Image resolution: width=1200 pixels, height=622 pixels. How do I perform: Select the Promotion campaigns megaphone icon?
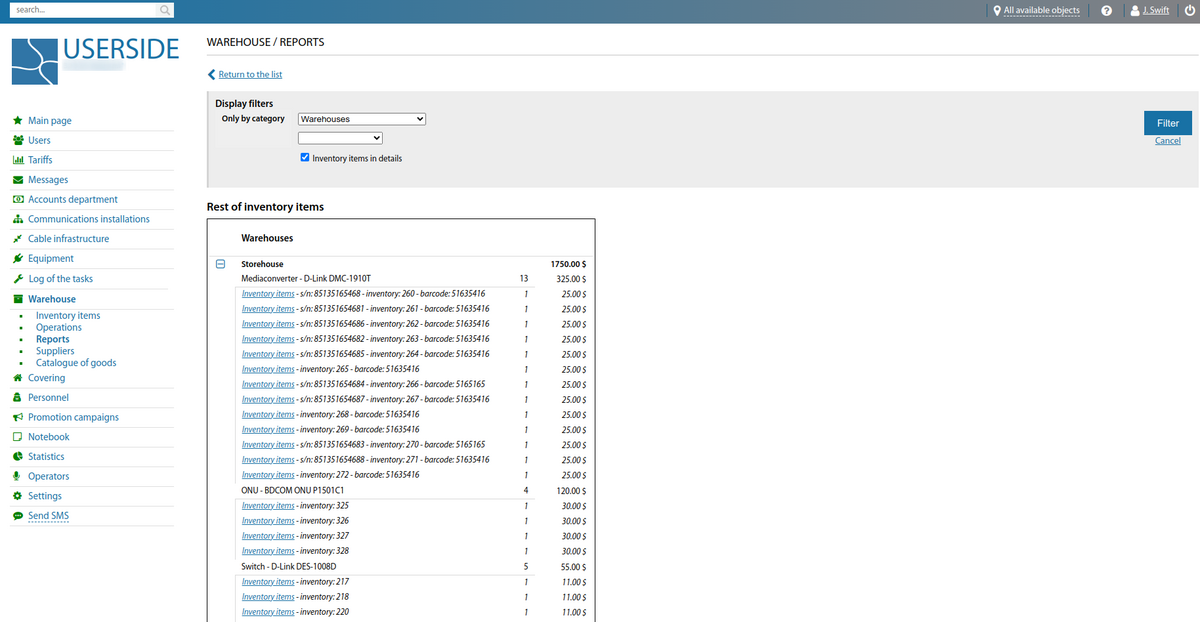[x=18, y=416]
